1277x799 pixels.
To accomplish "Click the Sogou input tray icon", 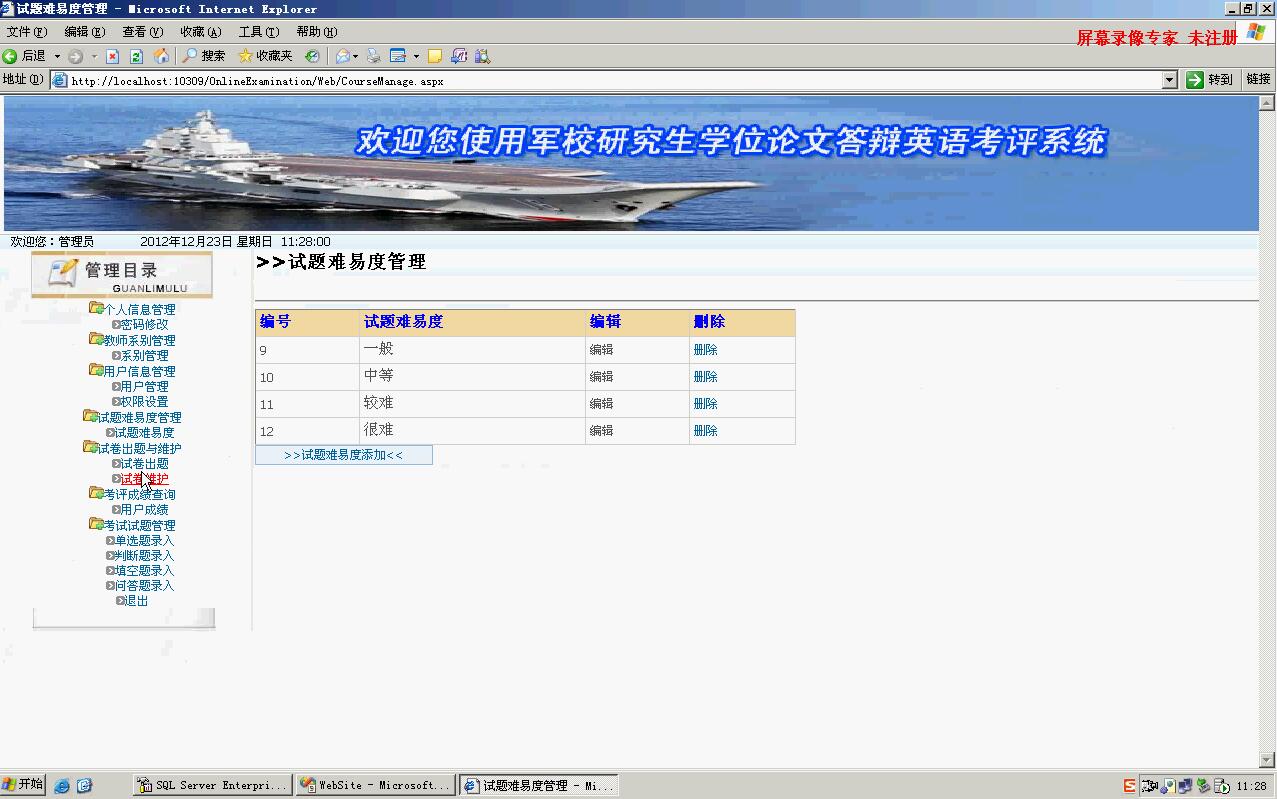I will point(1130,786).
